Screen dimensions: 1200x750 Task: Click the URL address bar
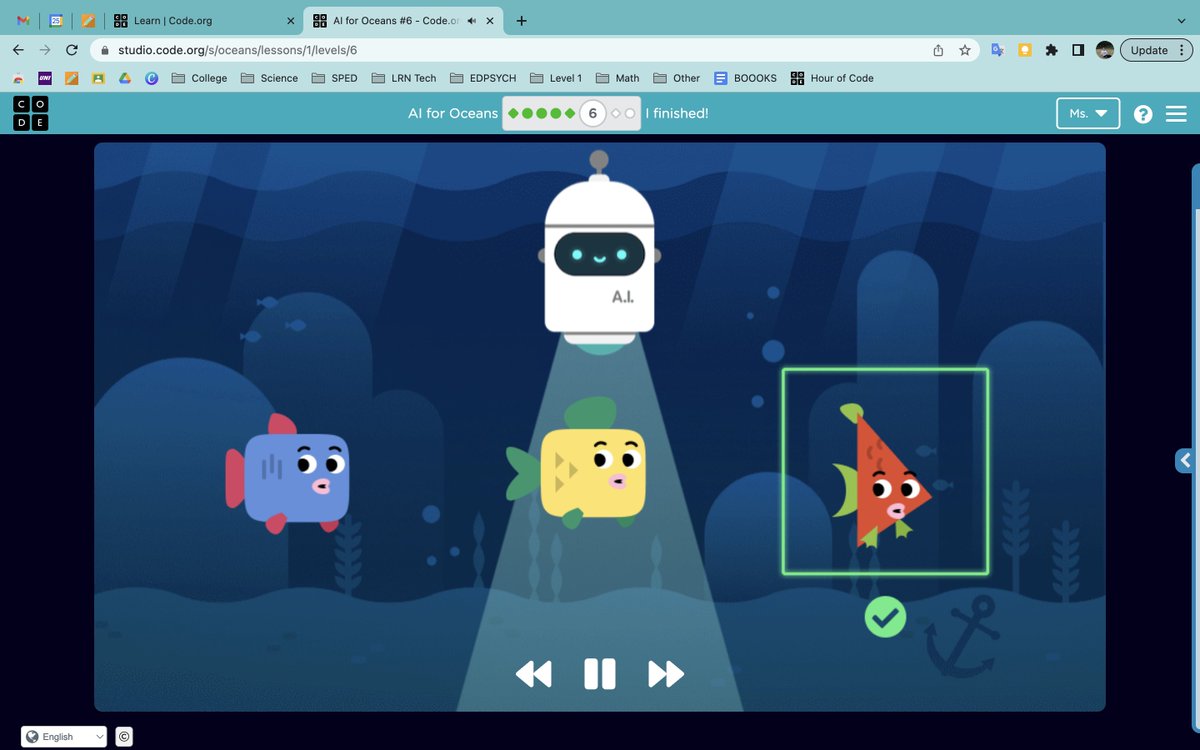pyautogui.click(x=535, y=50)
